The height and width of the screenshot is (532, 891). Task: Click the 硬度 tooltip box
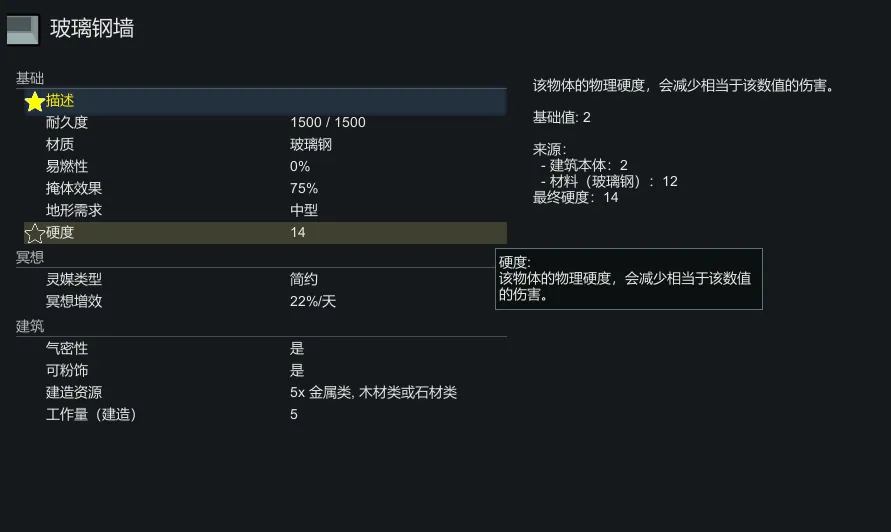coord(628,279)
